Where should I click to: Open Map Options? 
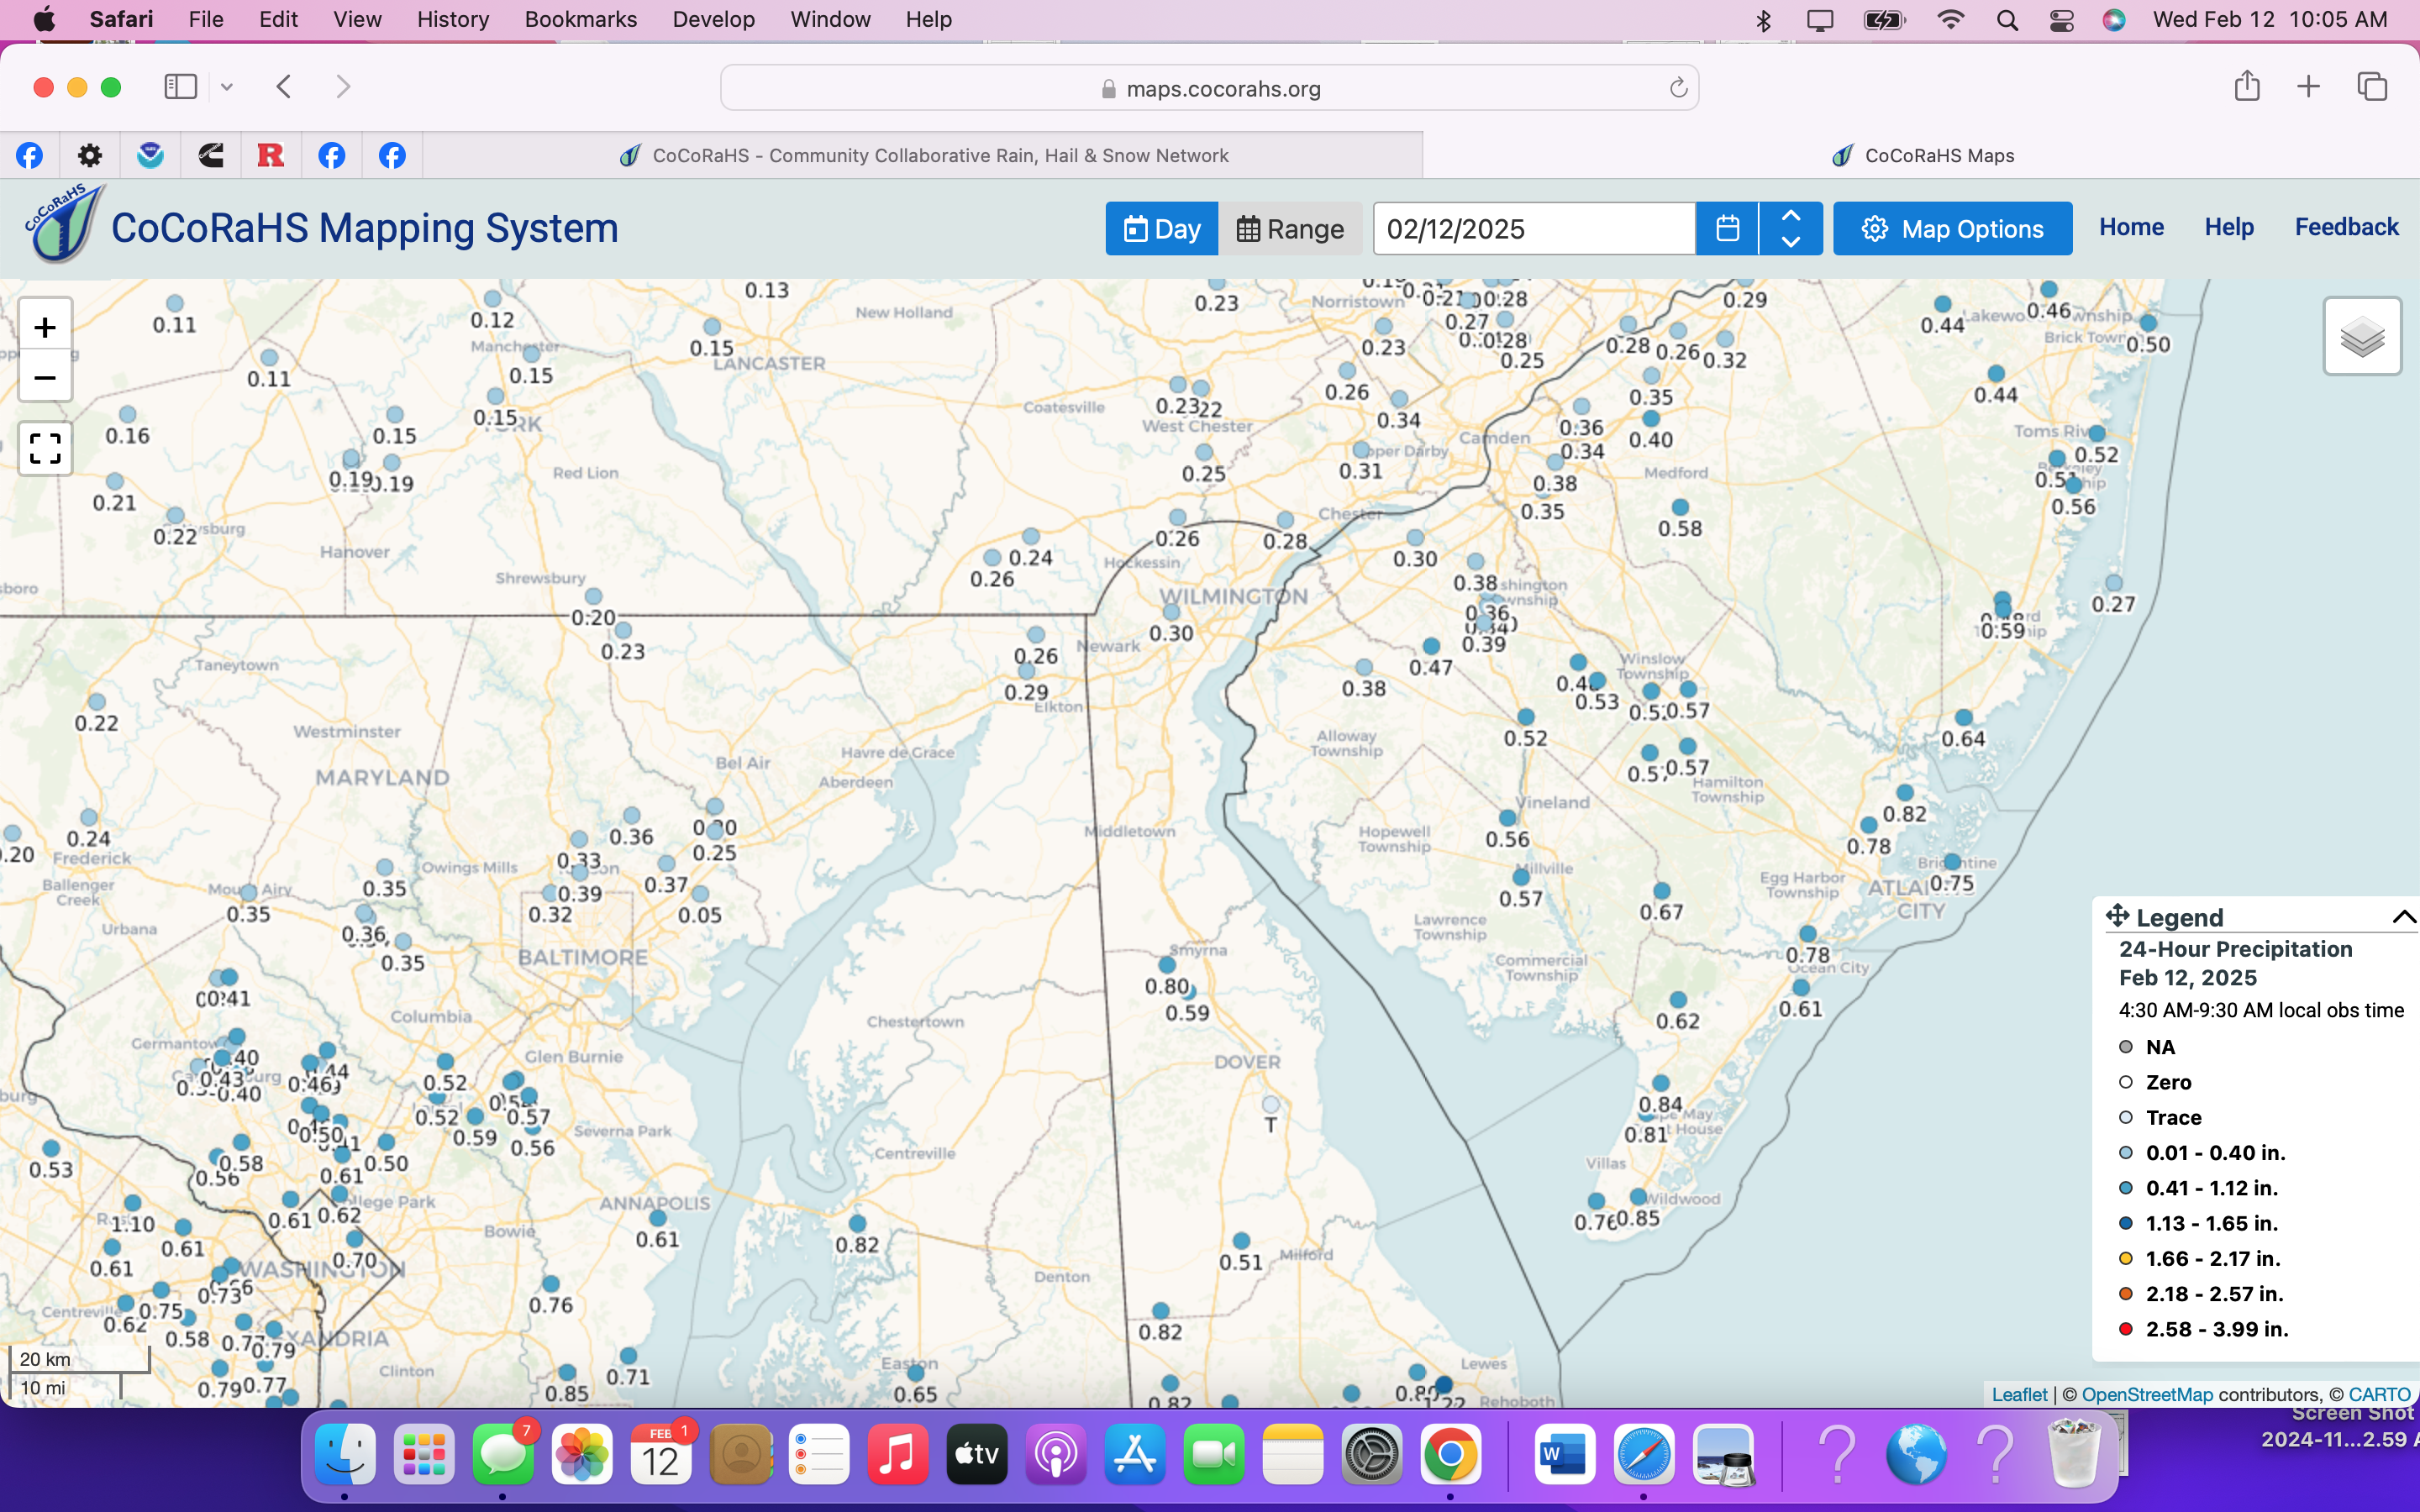click(x=1952, y=228)
